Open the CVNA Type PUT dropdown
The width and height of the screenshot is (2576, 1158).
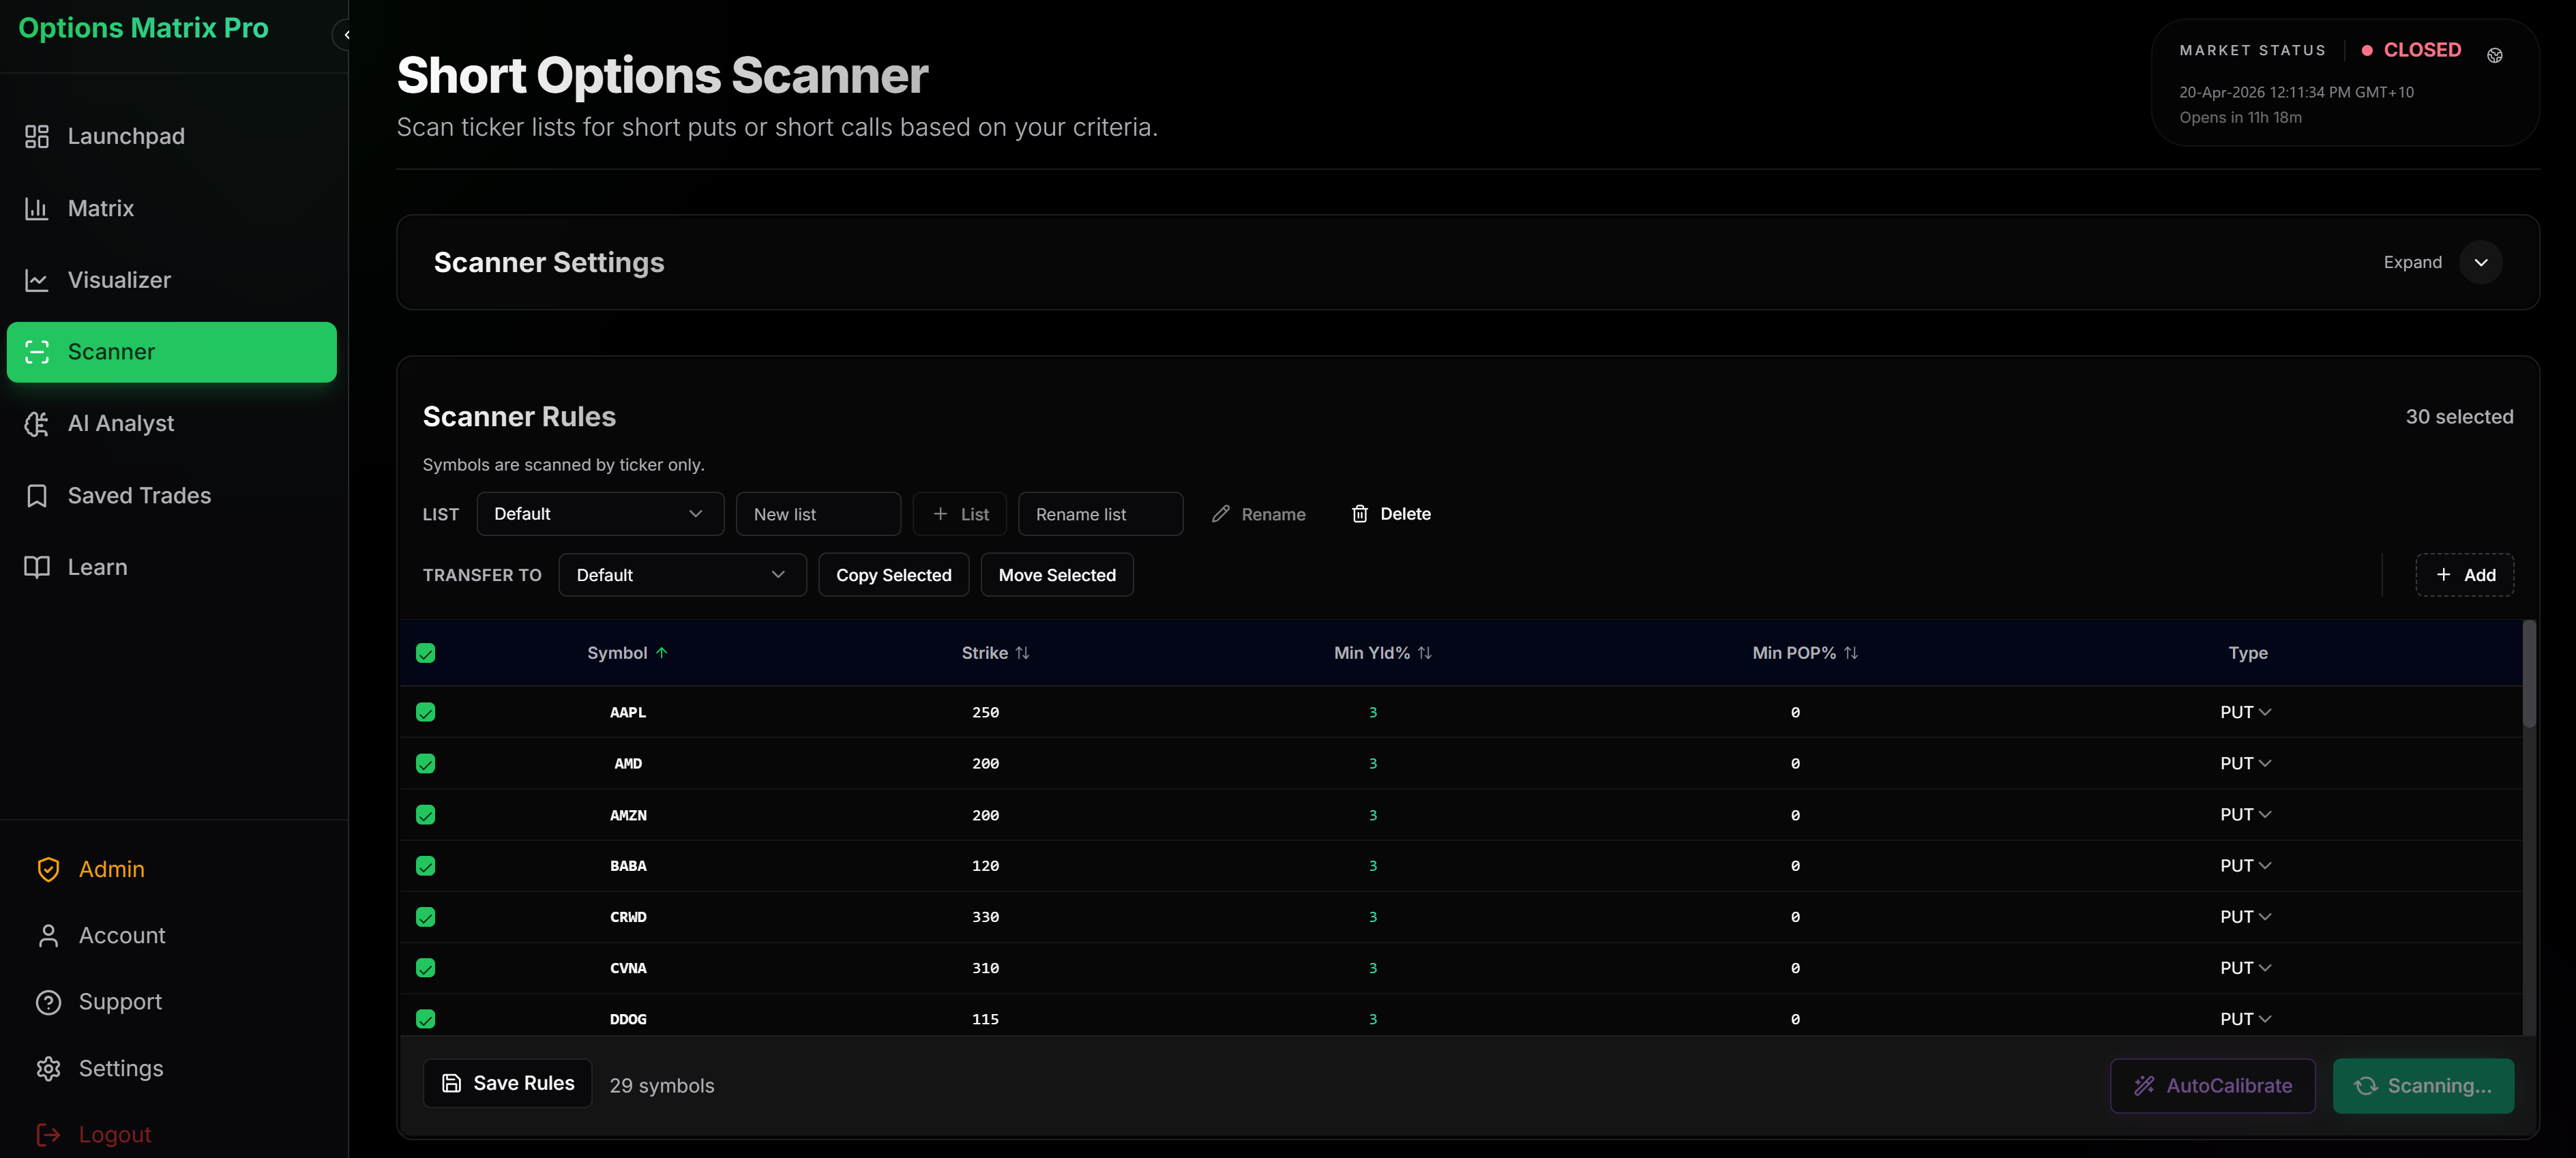click(x=2245, y=968)
